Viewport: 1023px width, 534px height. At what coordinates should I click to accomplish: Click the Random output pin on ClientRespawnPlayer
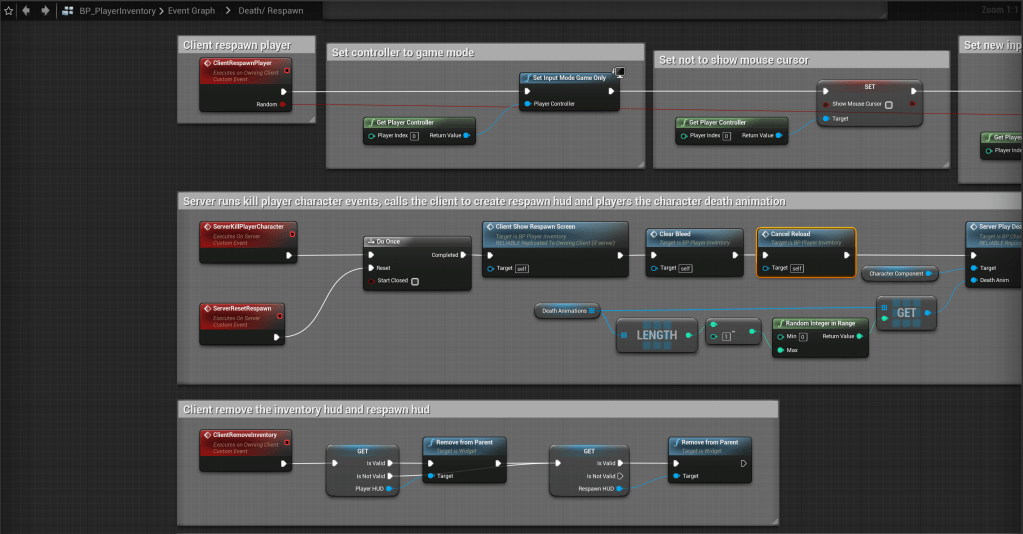click(282, 104)
